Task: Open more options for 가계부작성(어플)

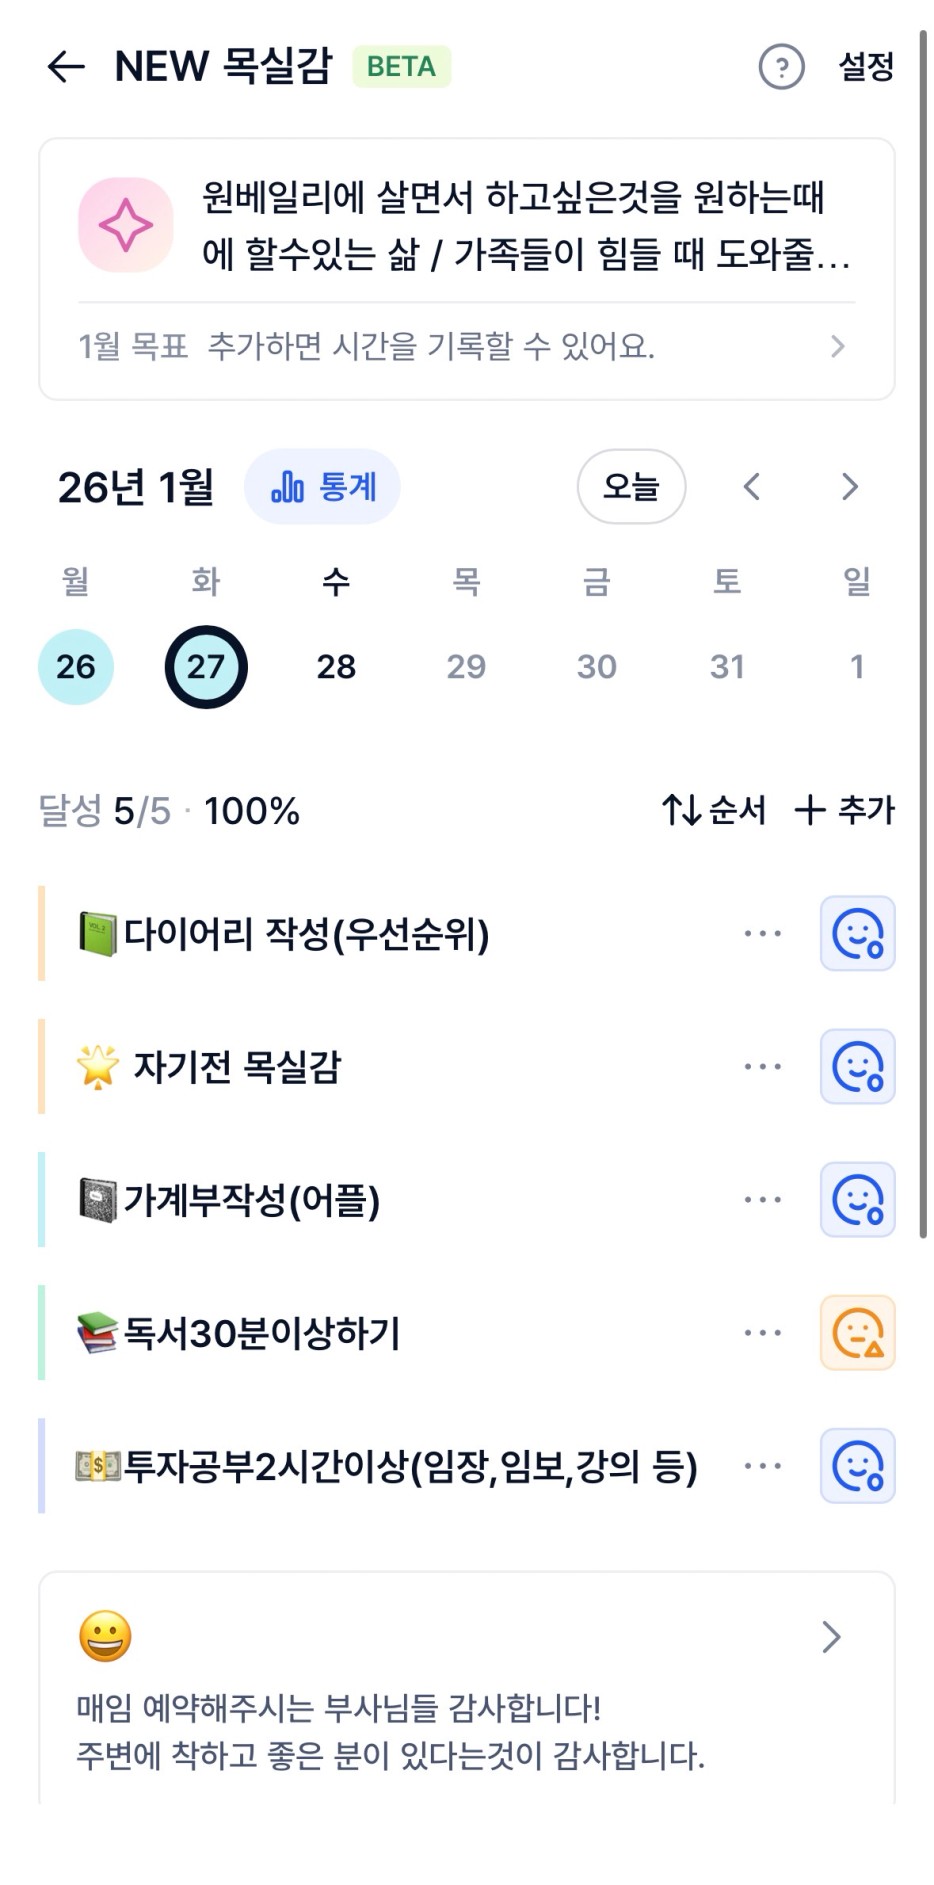Action: [x=763, y=1199]
